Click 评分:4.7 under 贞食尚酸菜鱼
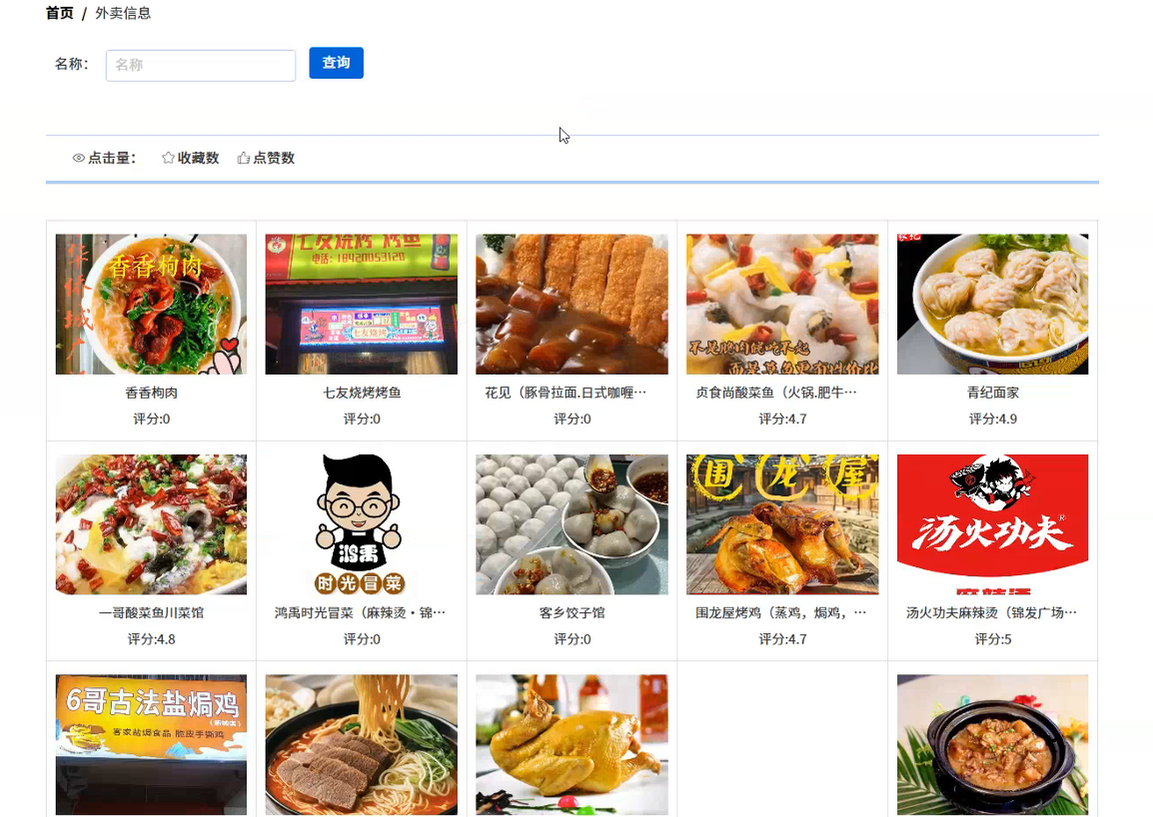The height and width of the screenshot is (817, 1153). (782, 419)
